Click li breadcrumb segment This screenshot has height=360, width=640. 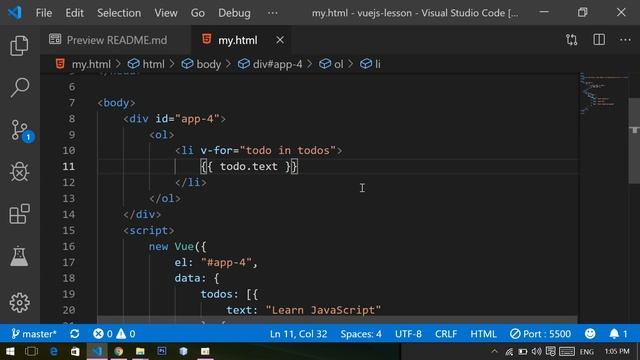pyautogui.click(x=370, y=64)
